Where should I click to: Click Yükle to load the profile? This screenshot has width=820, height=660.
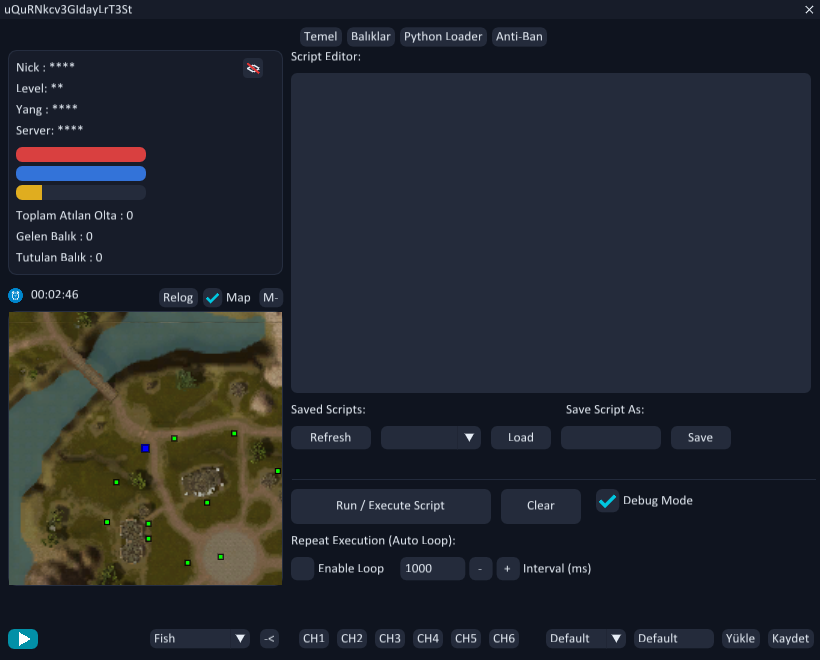point(741,639)
